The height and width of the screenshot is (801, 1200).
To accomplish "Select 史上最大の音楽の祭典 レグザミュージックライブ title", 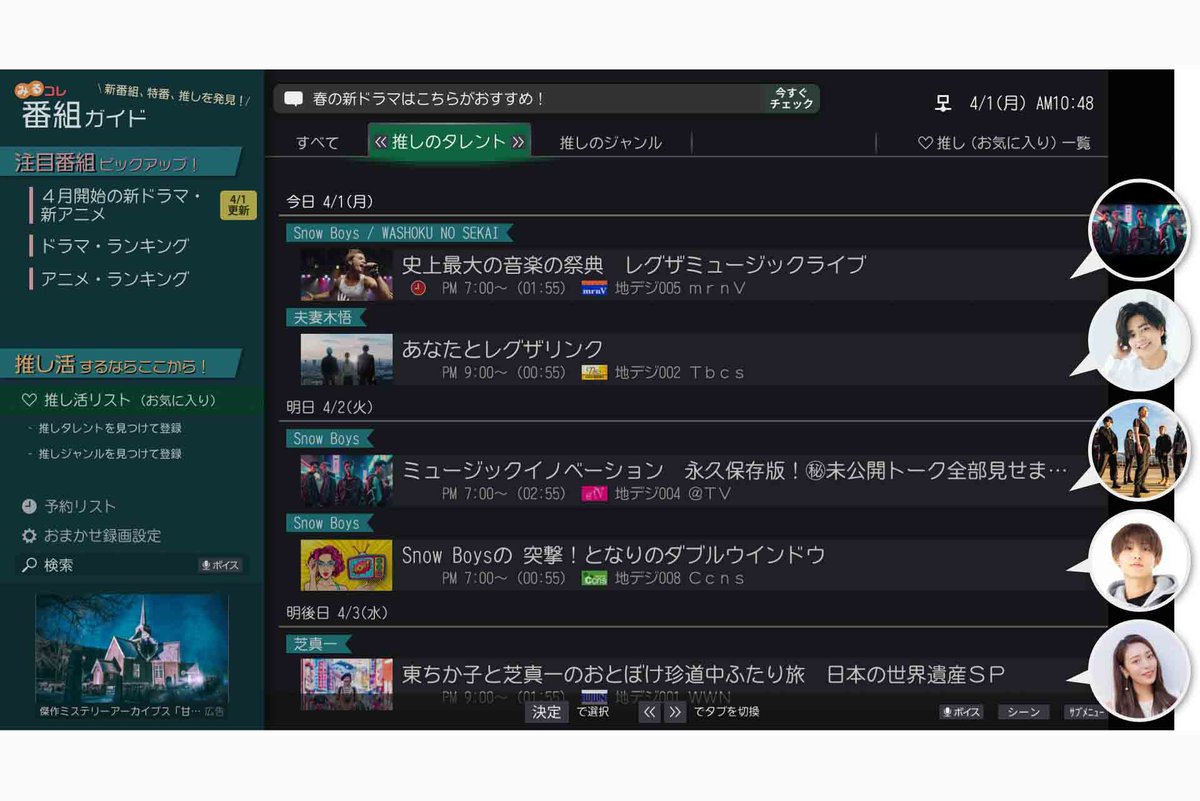I will click(633, 265).
